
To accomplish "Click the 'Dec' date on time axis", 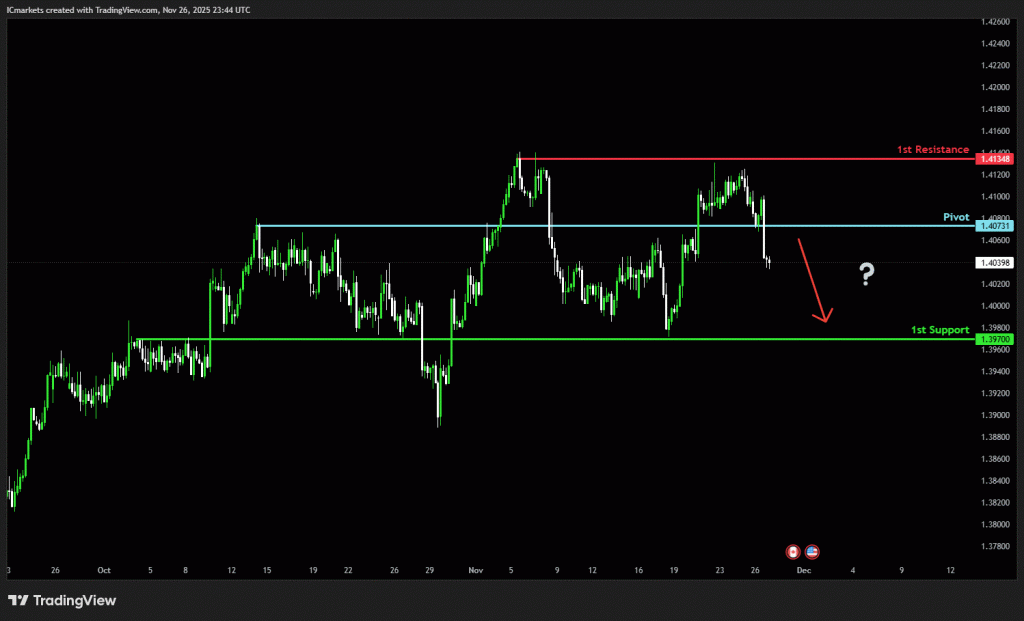I will pyautogui.click(x=802, y=570).
